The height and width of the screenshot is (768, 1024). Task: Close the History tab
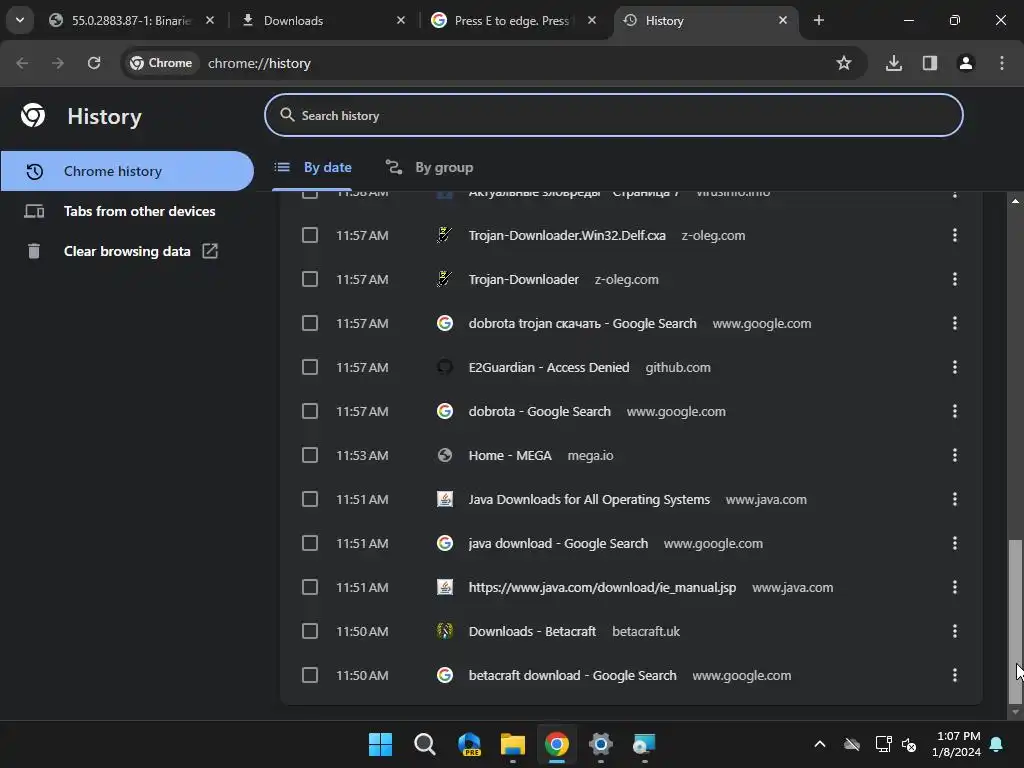point(783,20)
